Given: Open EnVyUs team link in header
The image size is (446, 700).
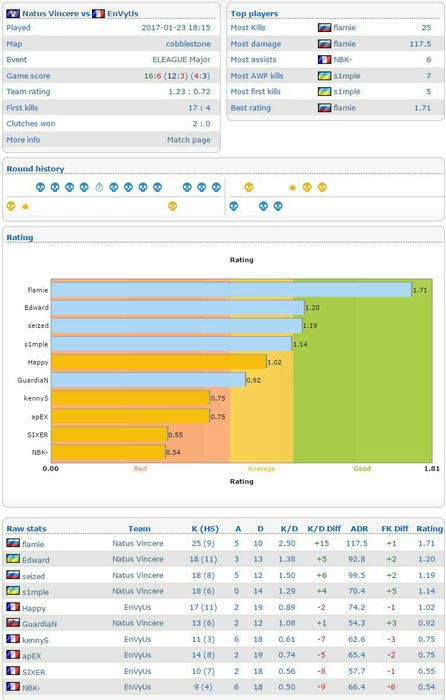Looking at the screenshot, I should point(123,14).
